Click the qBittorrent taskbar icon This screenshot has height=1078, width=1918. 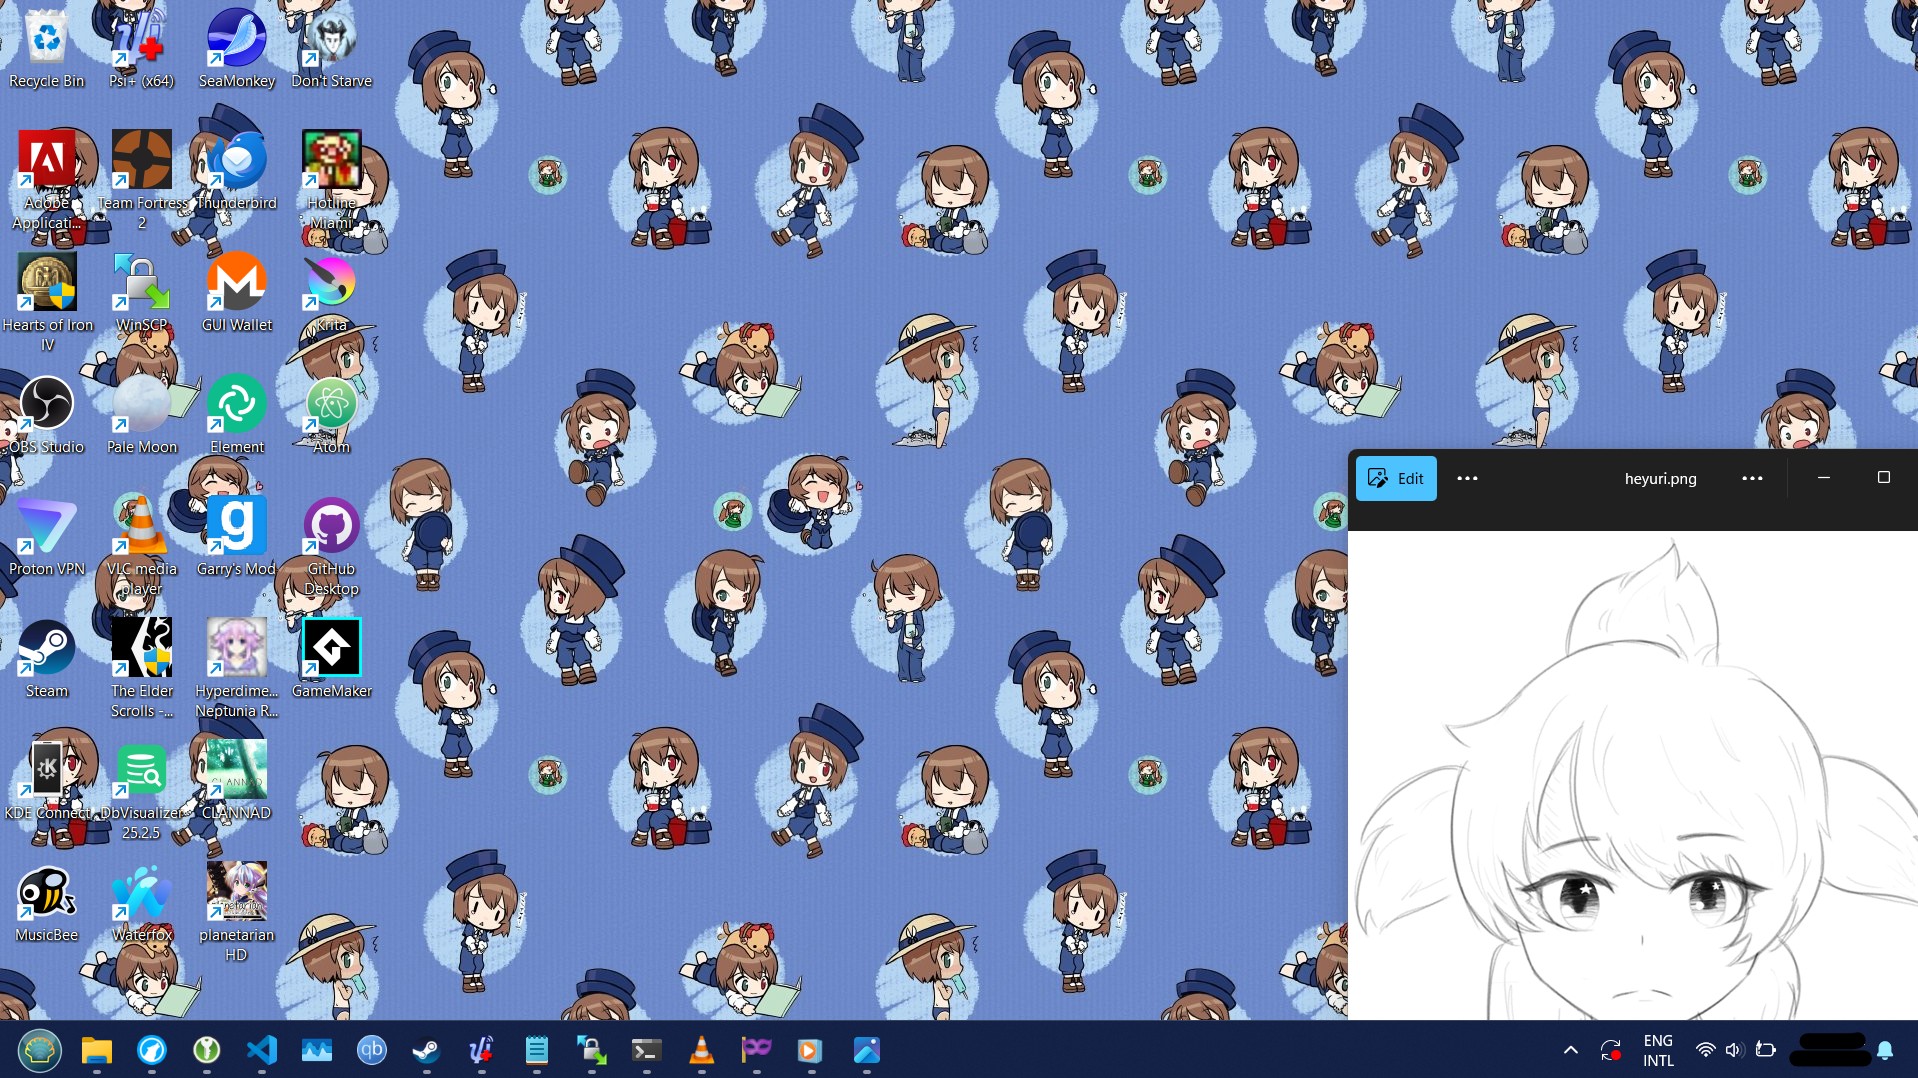[x=372, y=1050]
